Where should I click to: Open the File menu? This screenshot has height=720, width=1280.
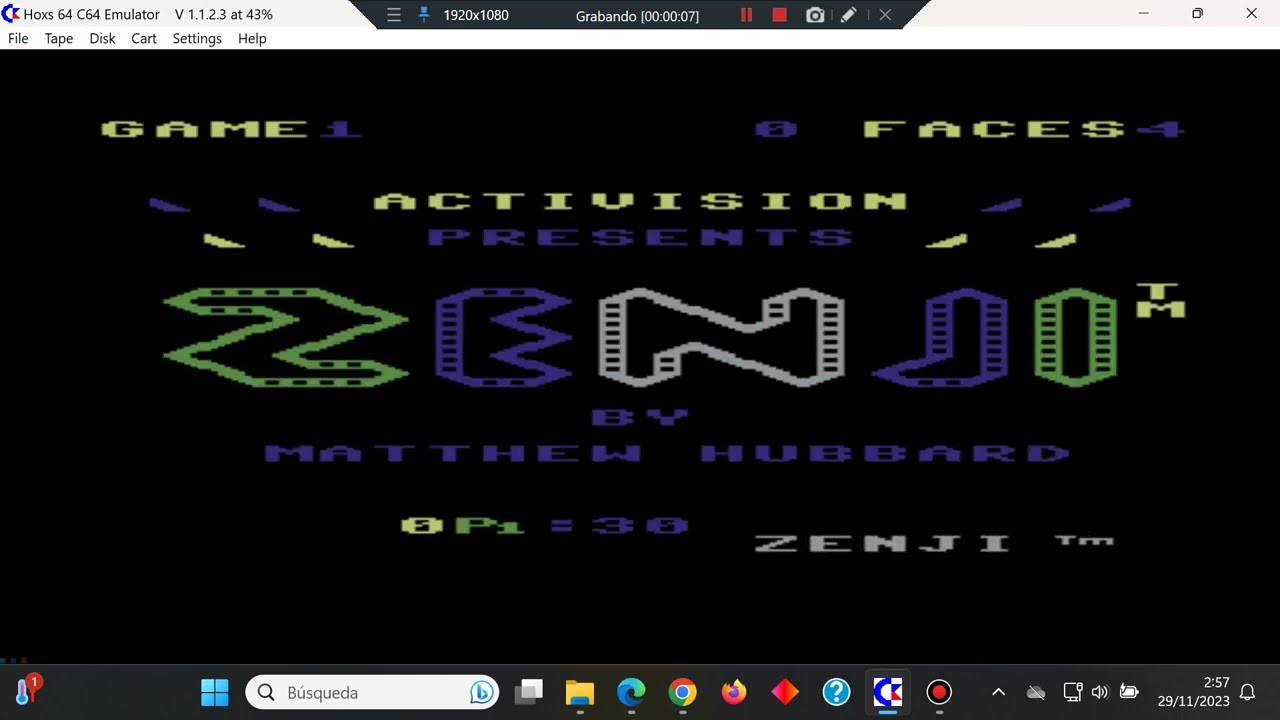point(18,38)
